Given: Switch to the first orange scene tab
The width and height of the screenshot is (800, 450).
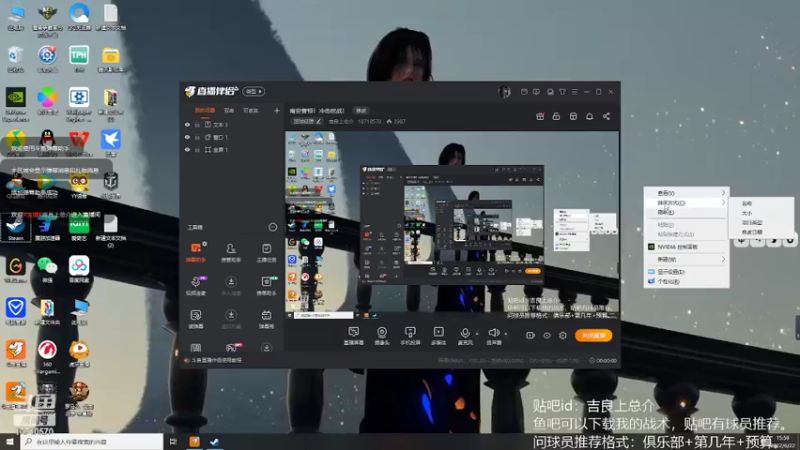Looking at the screenshot, I should click(205, 110).
